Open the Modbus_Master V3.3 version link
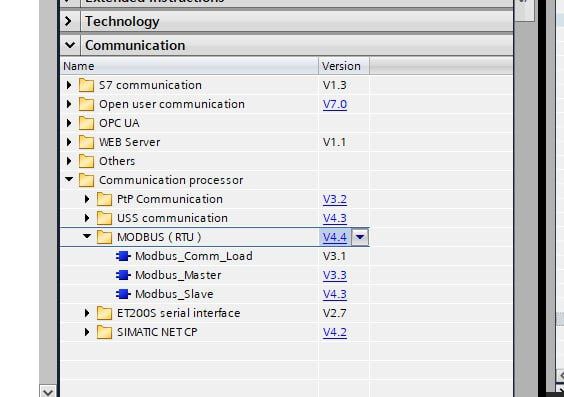 [x=335, y=275]
